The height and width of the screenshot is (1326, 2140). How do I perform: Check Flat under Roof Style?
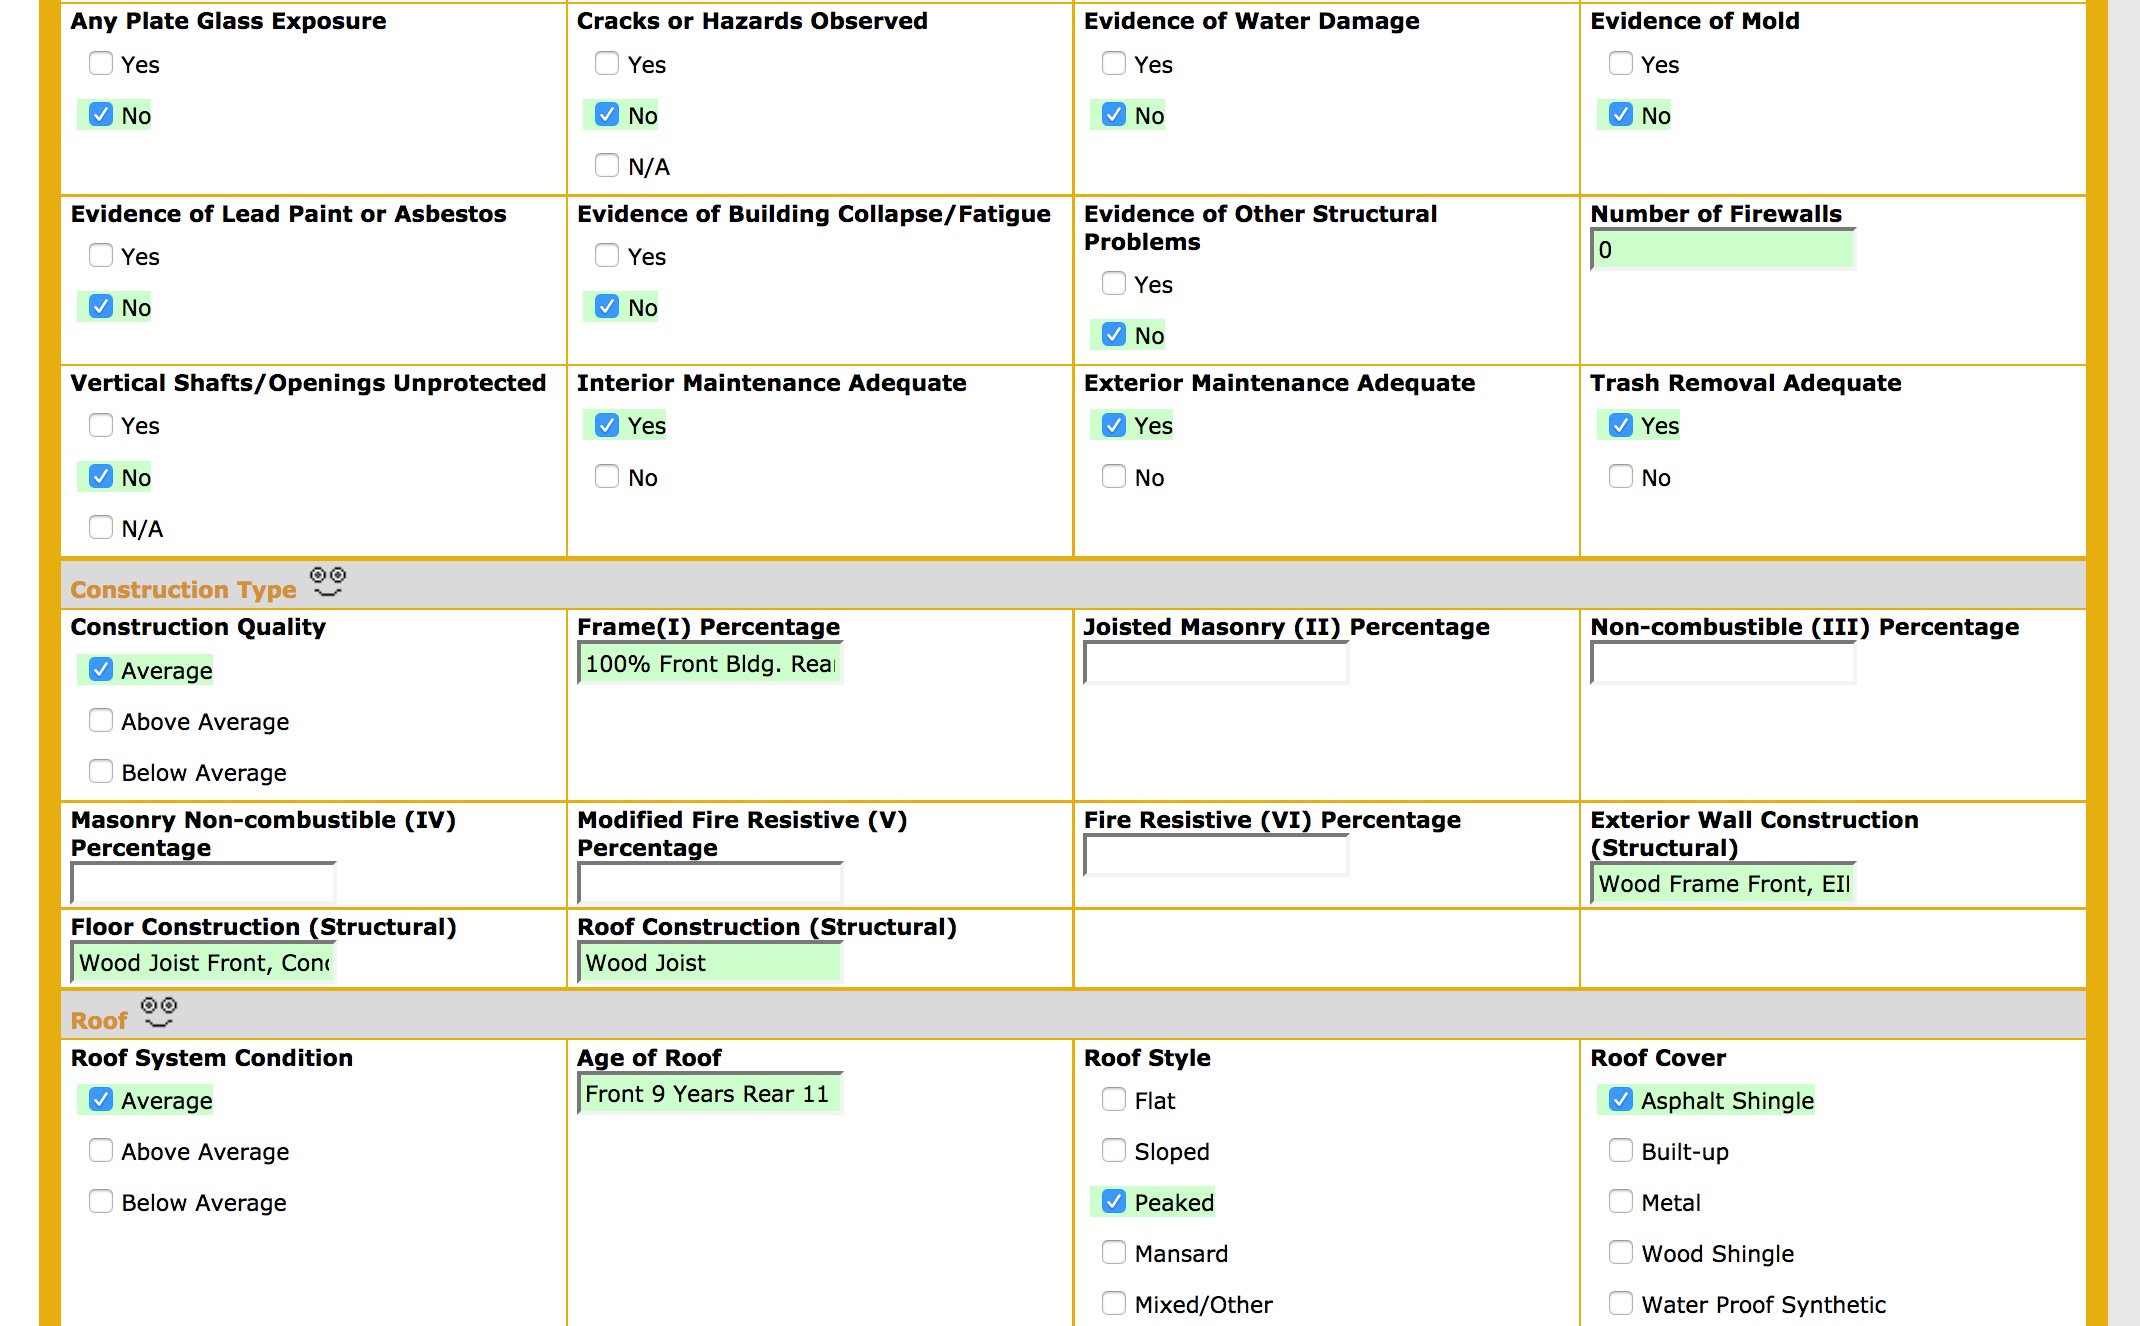(x=1113, y=1100)
